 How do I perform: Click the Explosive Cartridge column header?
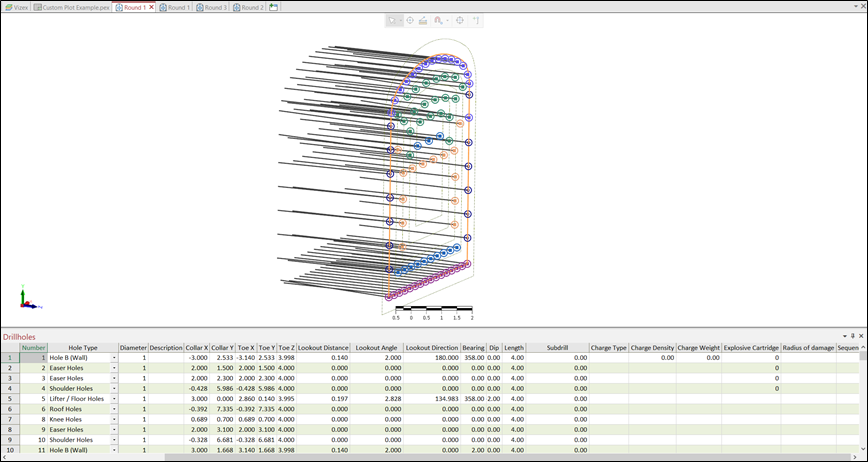point(751,347)
